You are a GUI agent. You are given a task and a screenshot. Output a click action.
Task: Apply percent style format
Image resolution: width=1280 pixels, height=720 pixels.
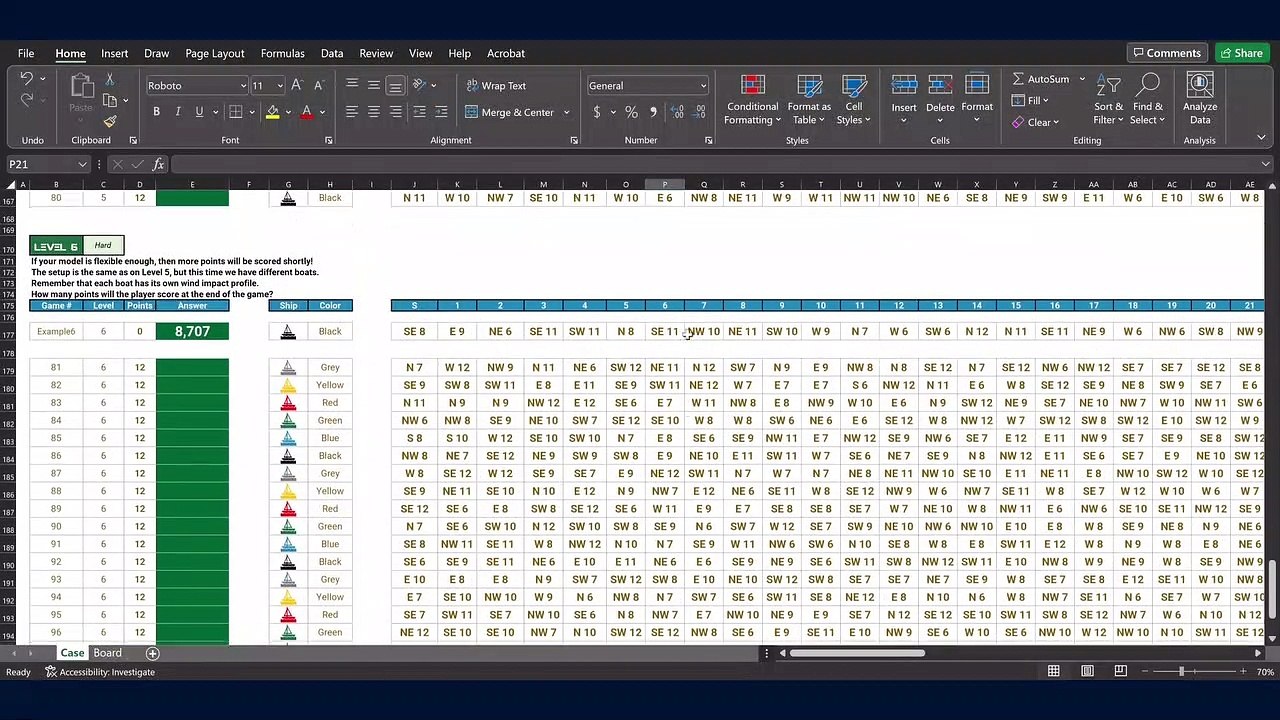click(631, 112)
